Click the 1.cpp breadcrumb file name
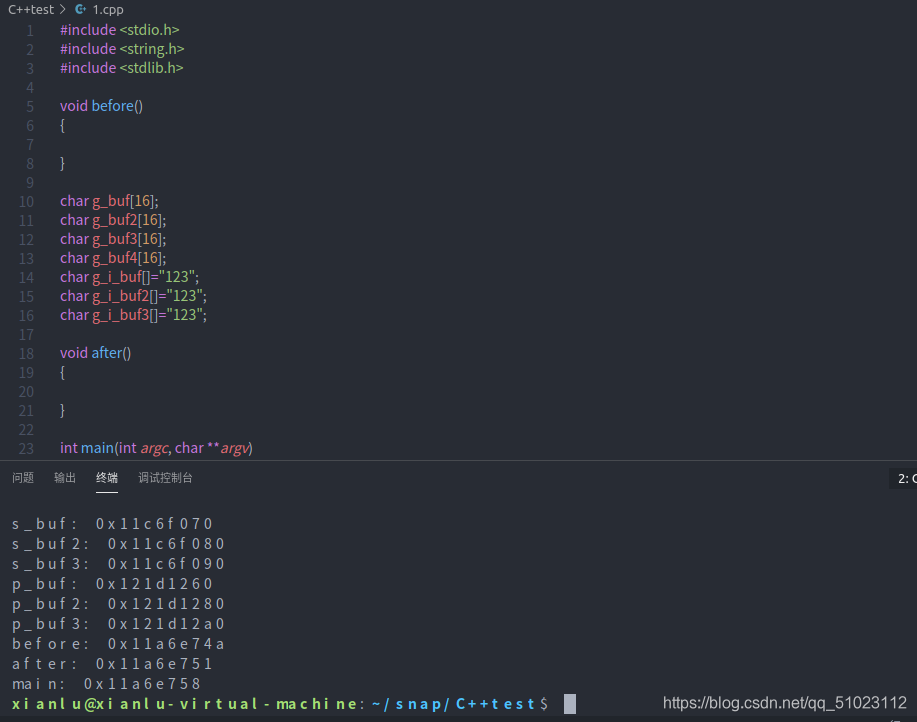The width and height of the screenshot is (917, 722). click(x=108, y=10)
